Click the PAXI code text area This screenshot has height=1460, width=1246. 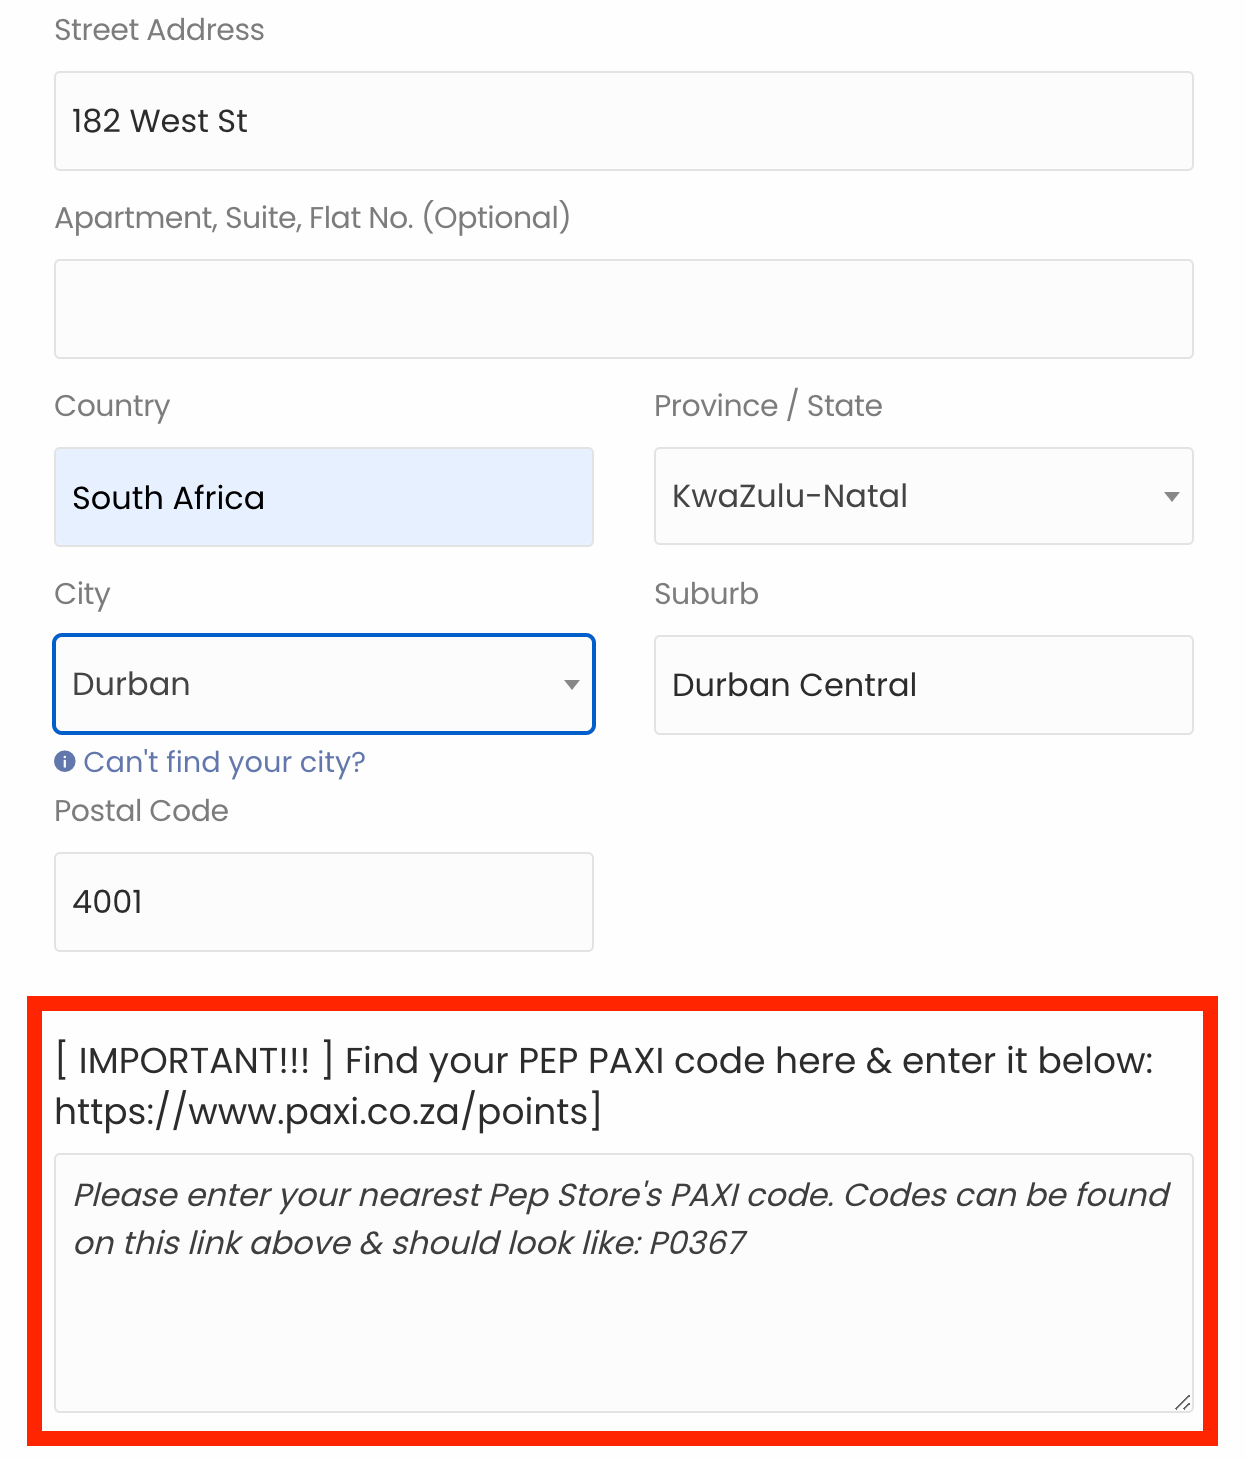[x=623, y=1300]
